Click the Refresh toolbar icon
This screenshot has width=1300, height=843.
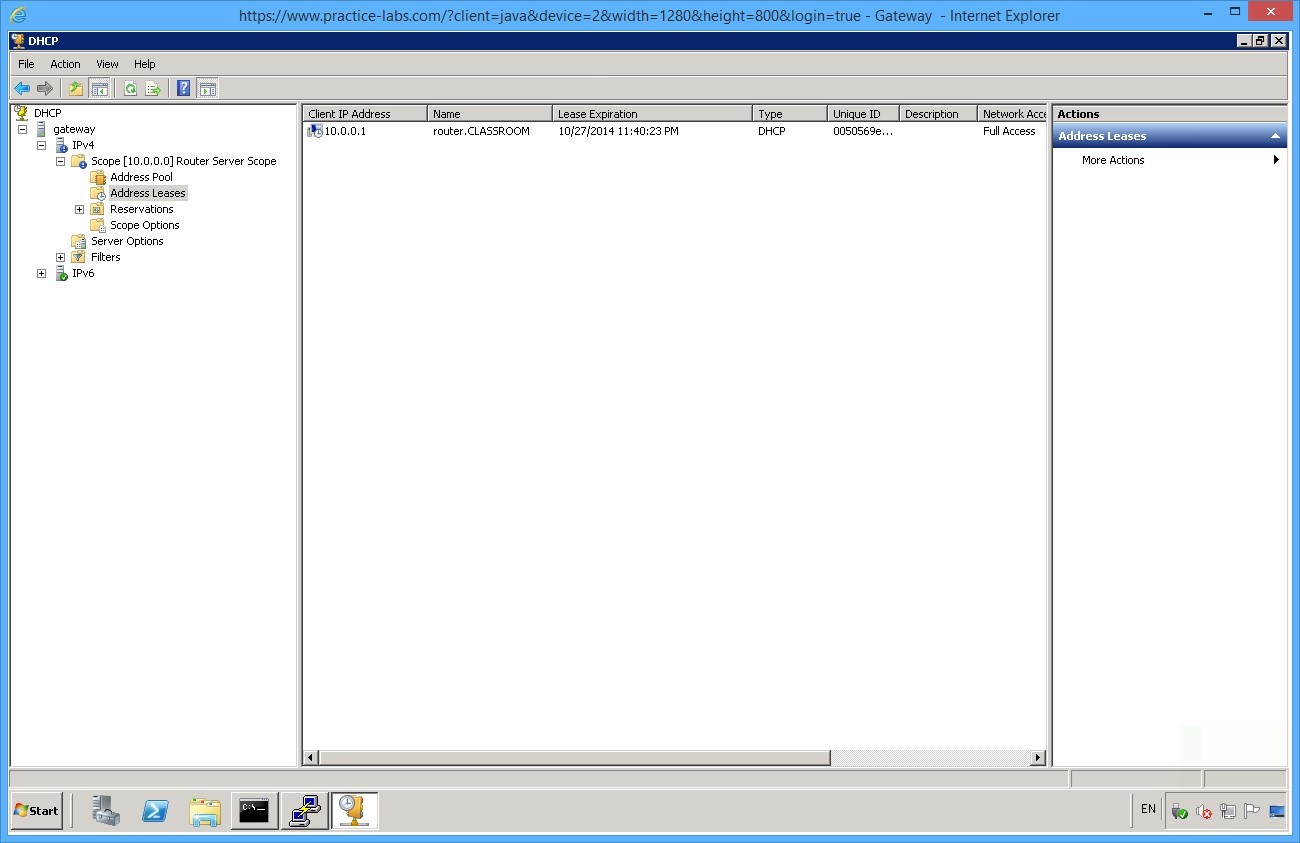(130, 89)
